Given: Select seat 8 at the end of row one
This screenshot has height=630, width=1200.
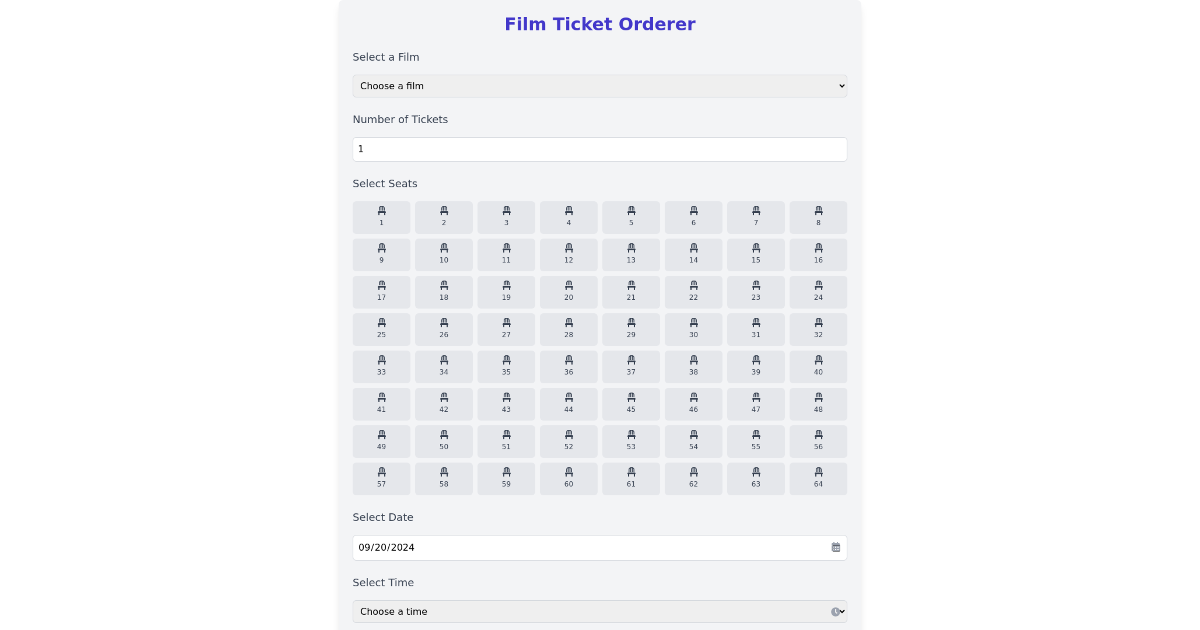Looking at the screenshot, I should tap(818, 217).
